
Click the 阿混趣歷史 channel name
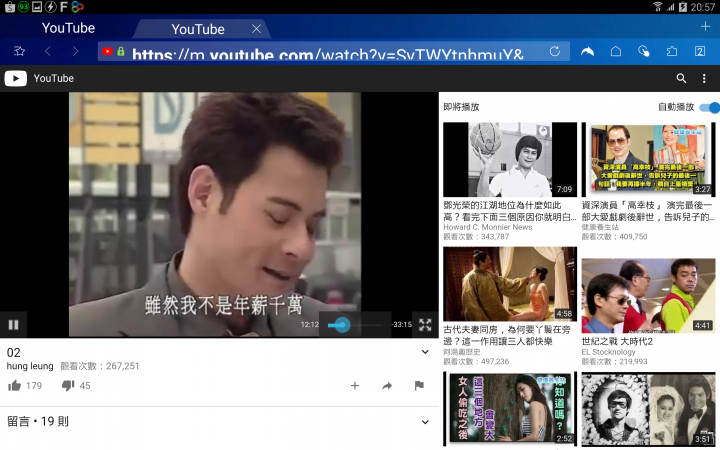[461, 352]
